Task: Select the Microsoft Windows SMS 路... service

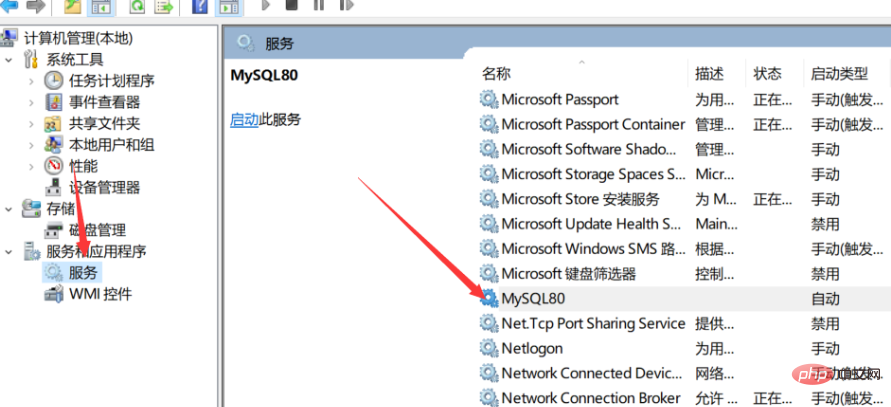Action: pos(593,248)
